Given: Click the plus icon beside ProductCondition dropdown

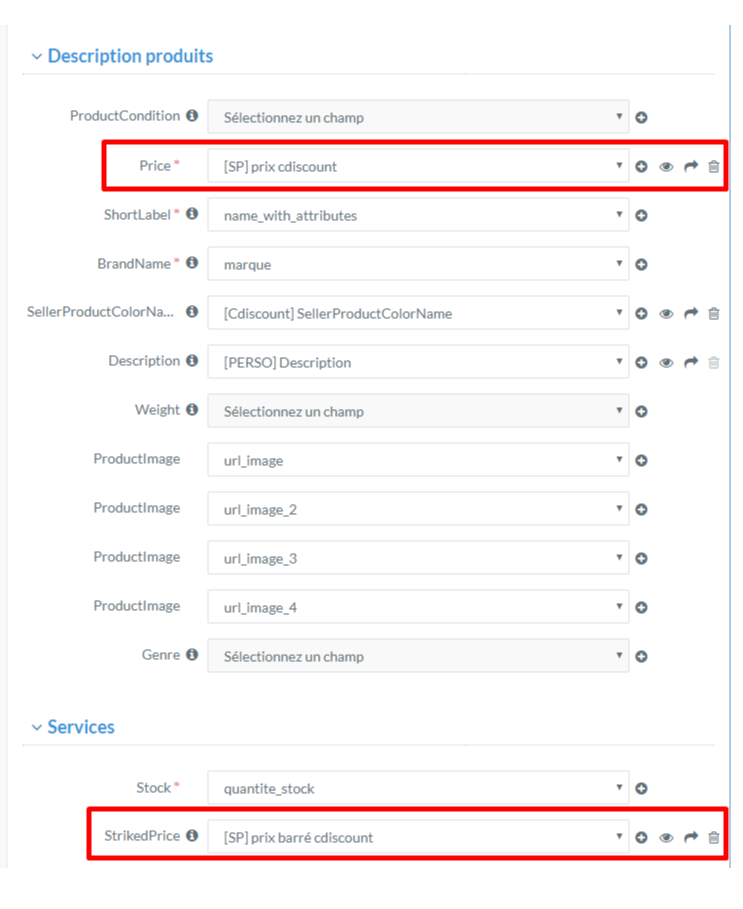Looking at the screenshot, I should click(641, 118).
